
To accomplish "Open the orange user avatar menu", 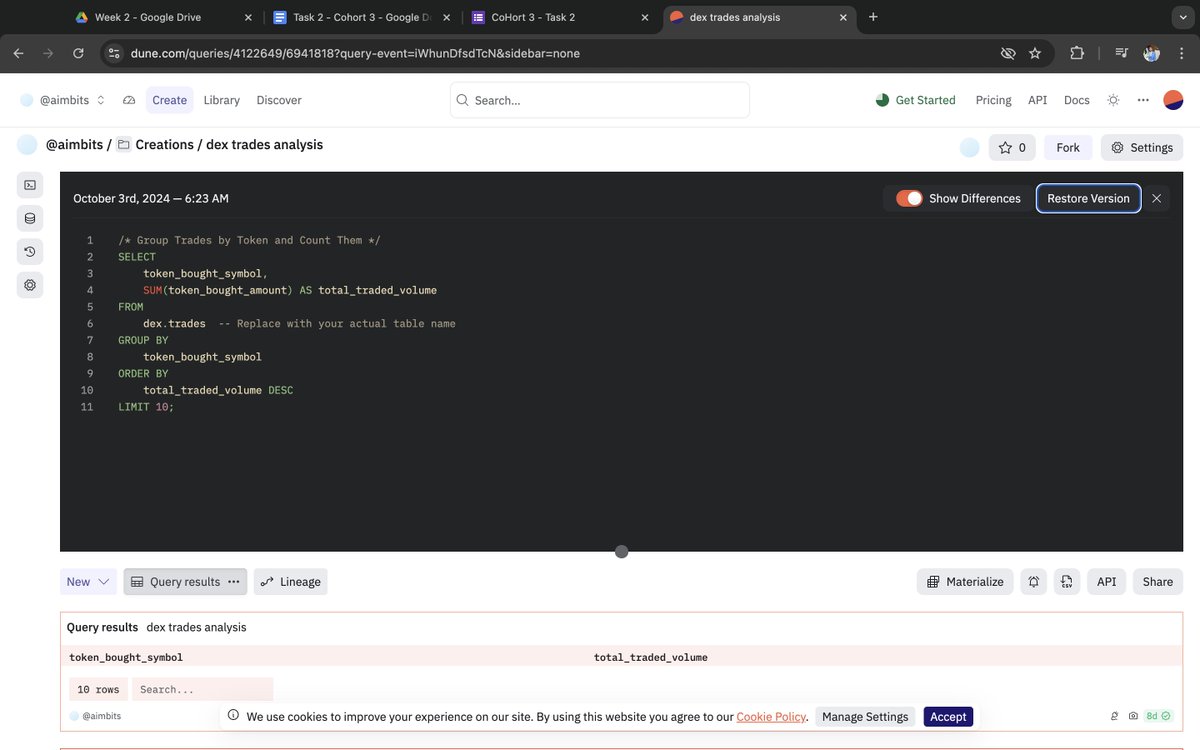I will [1174, 100].
